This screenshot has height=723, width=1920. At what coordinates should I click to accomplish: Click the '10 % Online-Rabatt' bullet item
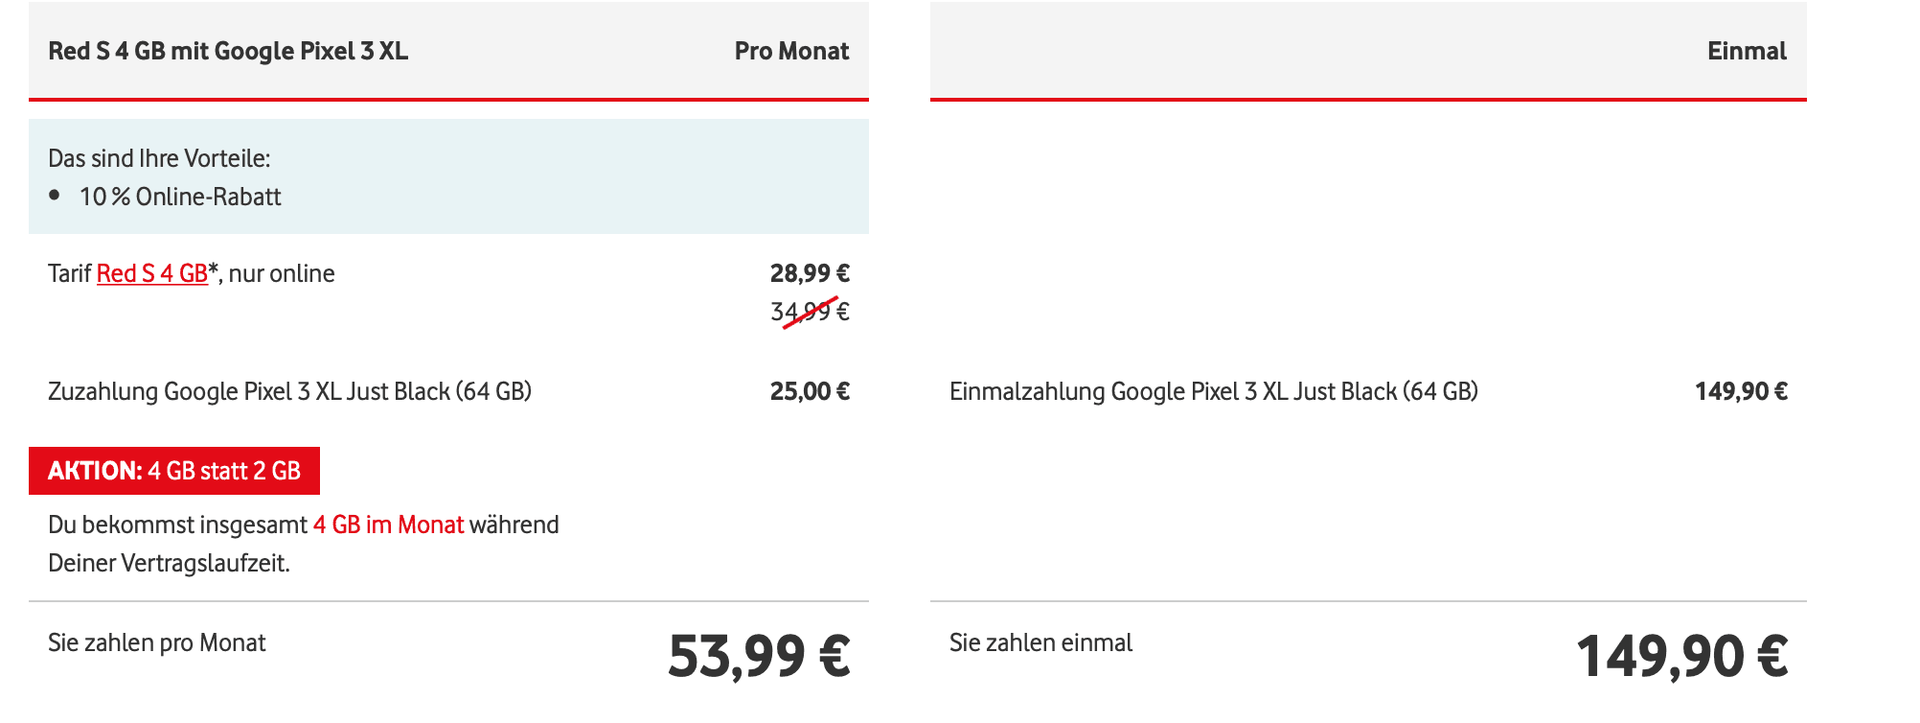click(x=180, y=197)
